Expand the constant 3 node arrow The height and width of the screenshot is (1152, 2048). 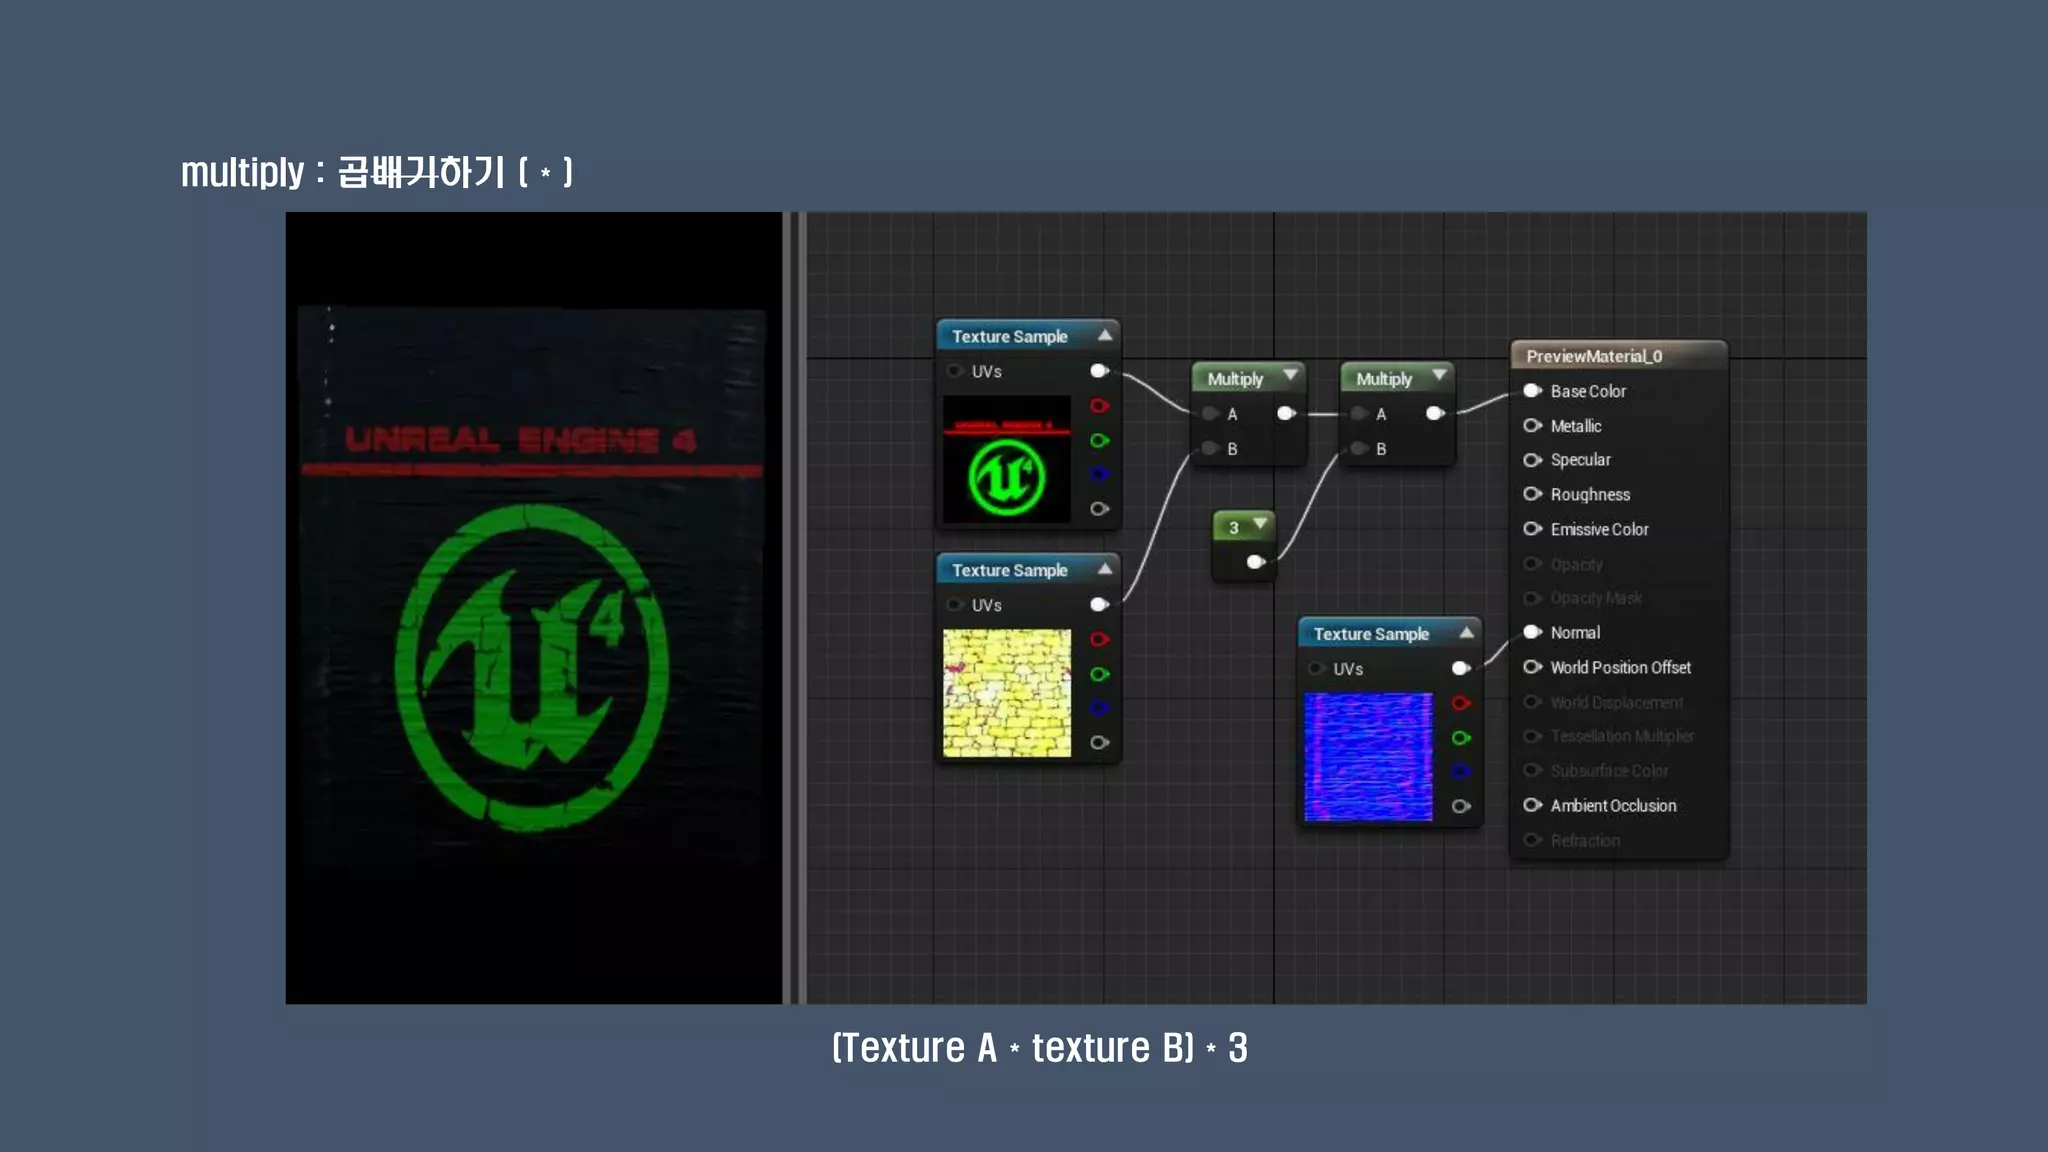pos(1260,524)
